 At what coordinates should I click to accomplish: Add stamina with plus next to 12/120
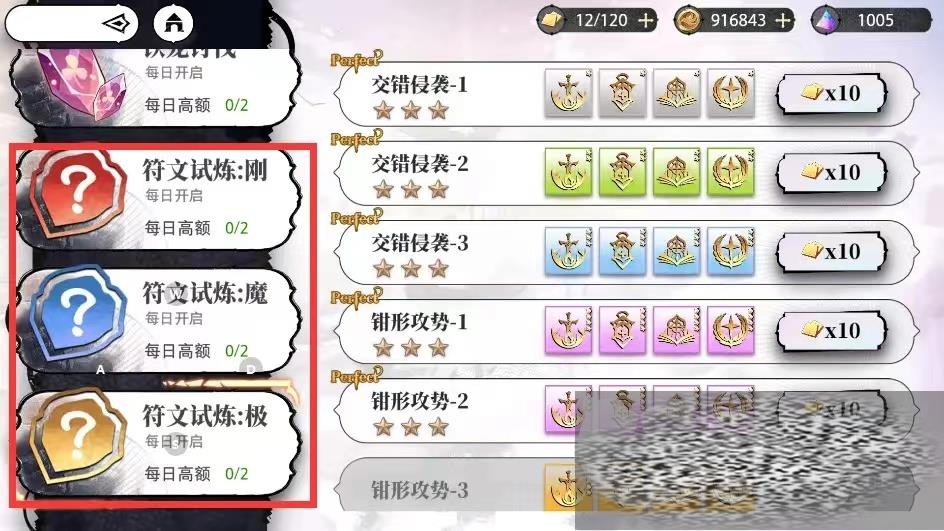645,20
